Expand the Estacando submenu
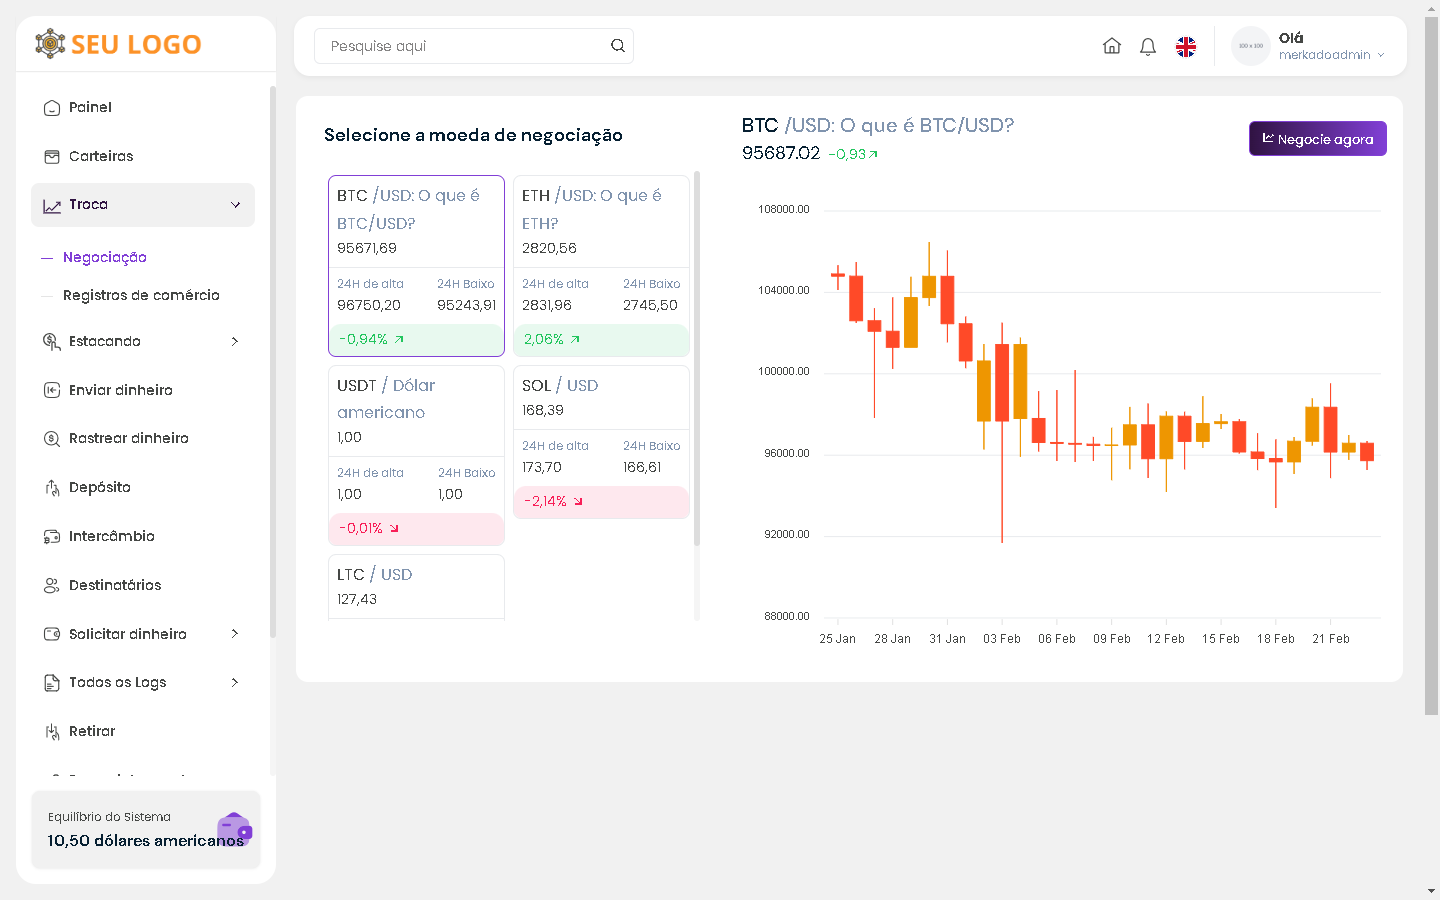 click(x=235, y=342)
